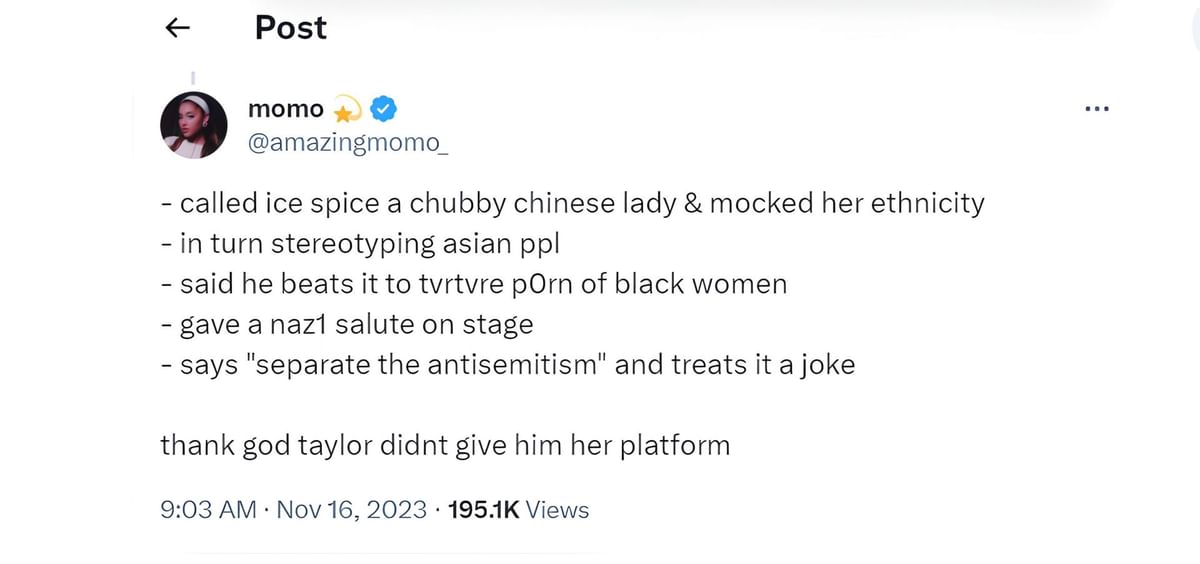Open the @amazingmomo_ handle link
Viewport: 1200px width, 564px height.
347,142
